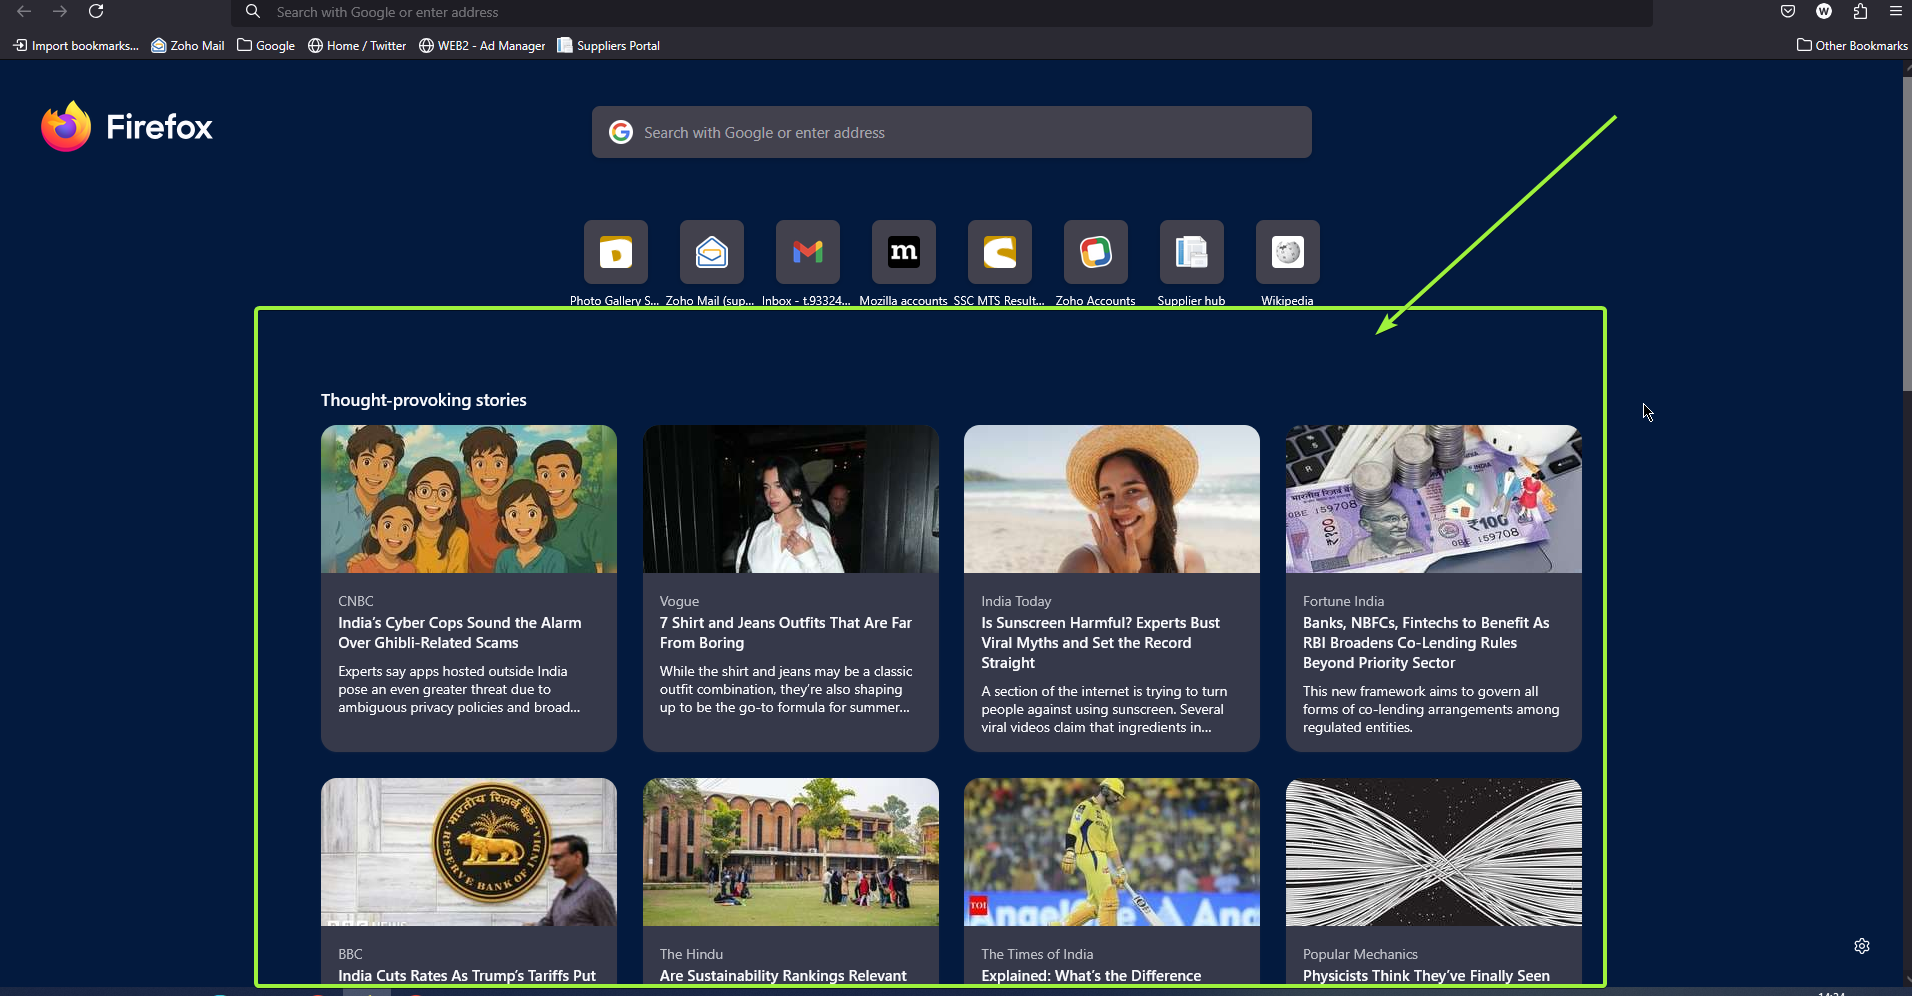Open the Fortune India currency notes image
The width and height of the screenshot is (1912, 996).
[x=1434, y=499]
